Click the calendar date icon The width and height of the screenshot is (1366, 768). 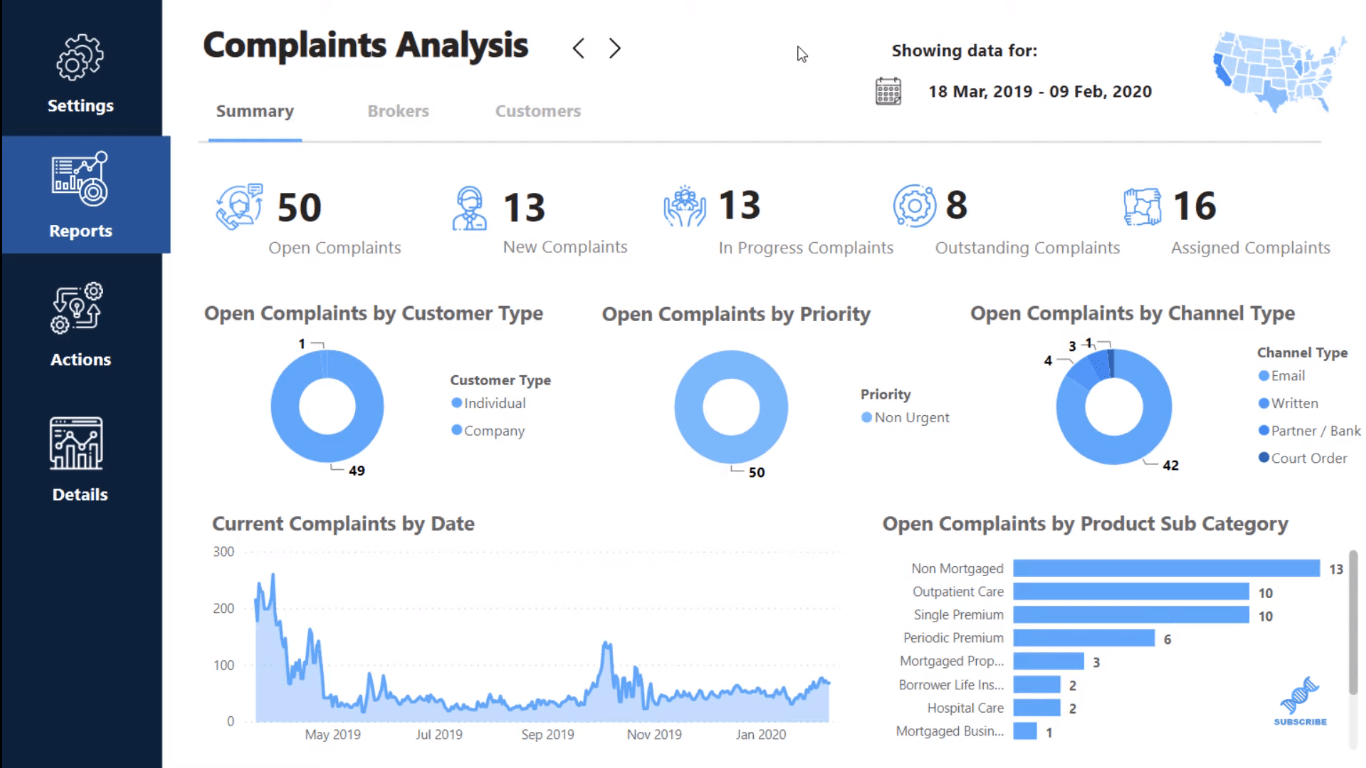tap(888, 91)
